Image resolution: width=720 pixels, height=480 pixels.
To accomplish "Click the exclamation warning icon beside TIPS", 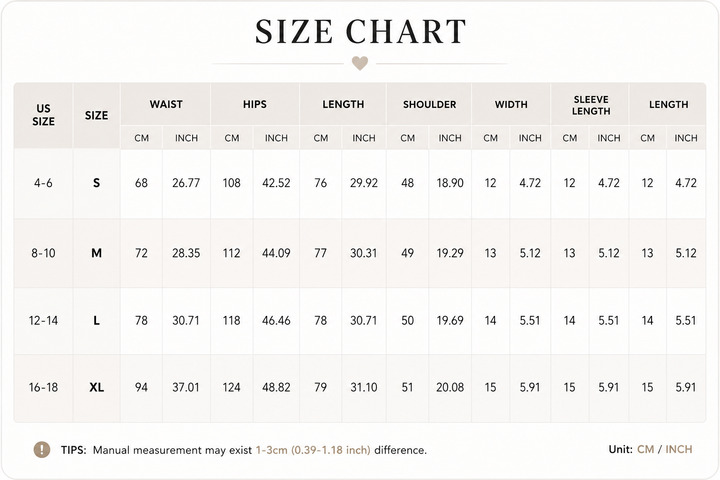I will tap(42, 449).
